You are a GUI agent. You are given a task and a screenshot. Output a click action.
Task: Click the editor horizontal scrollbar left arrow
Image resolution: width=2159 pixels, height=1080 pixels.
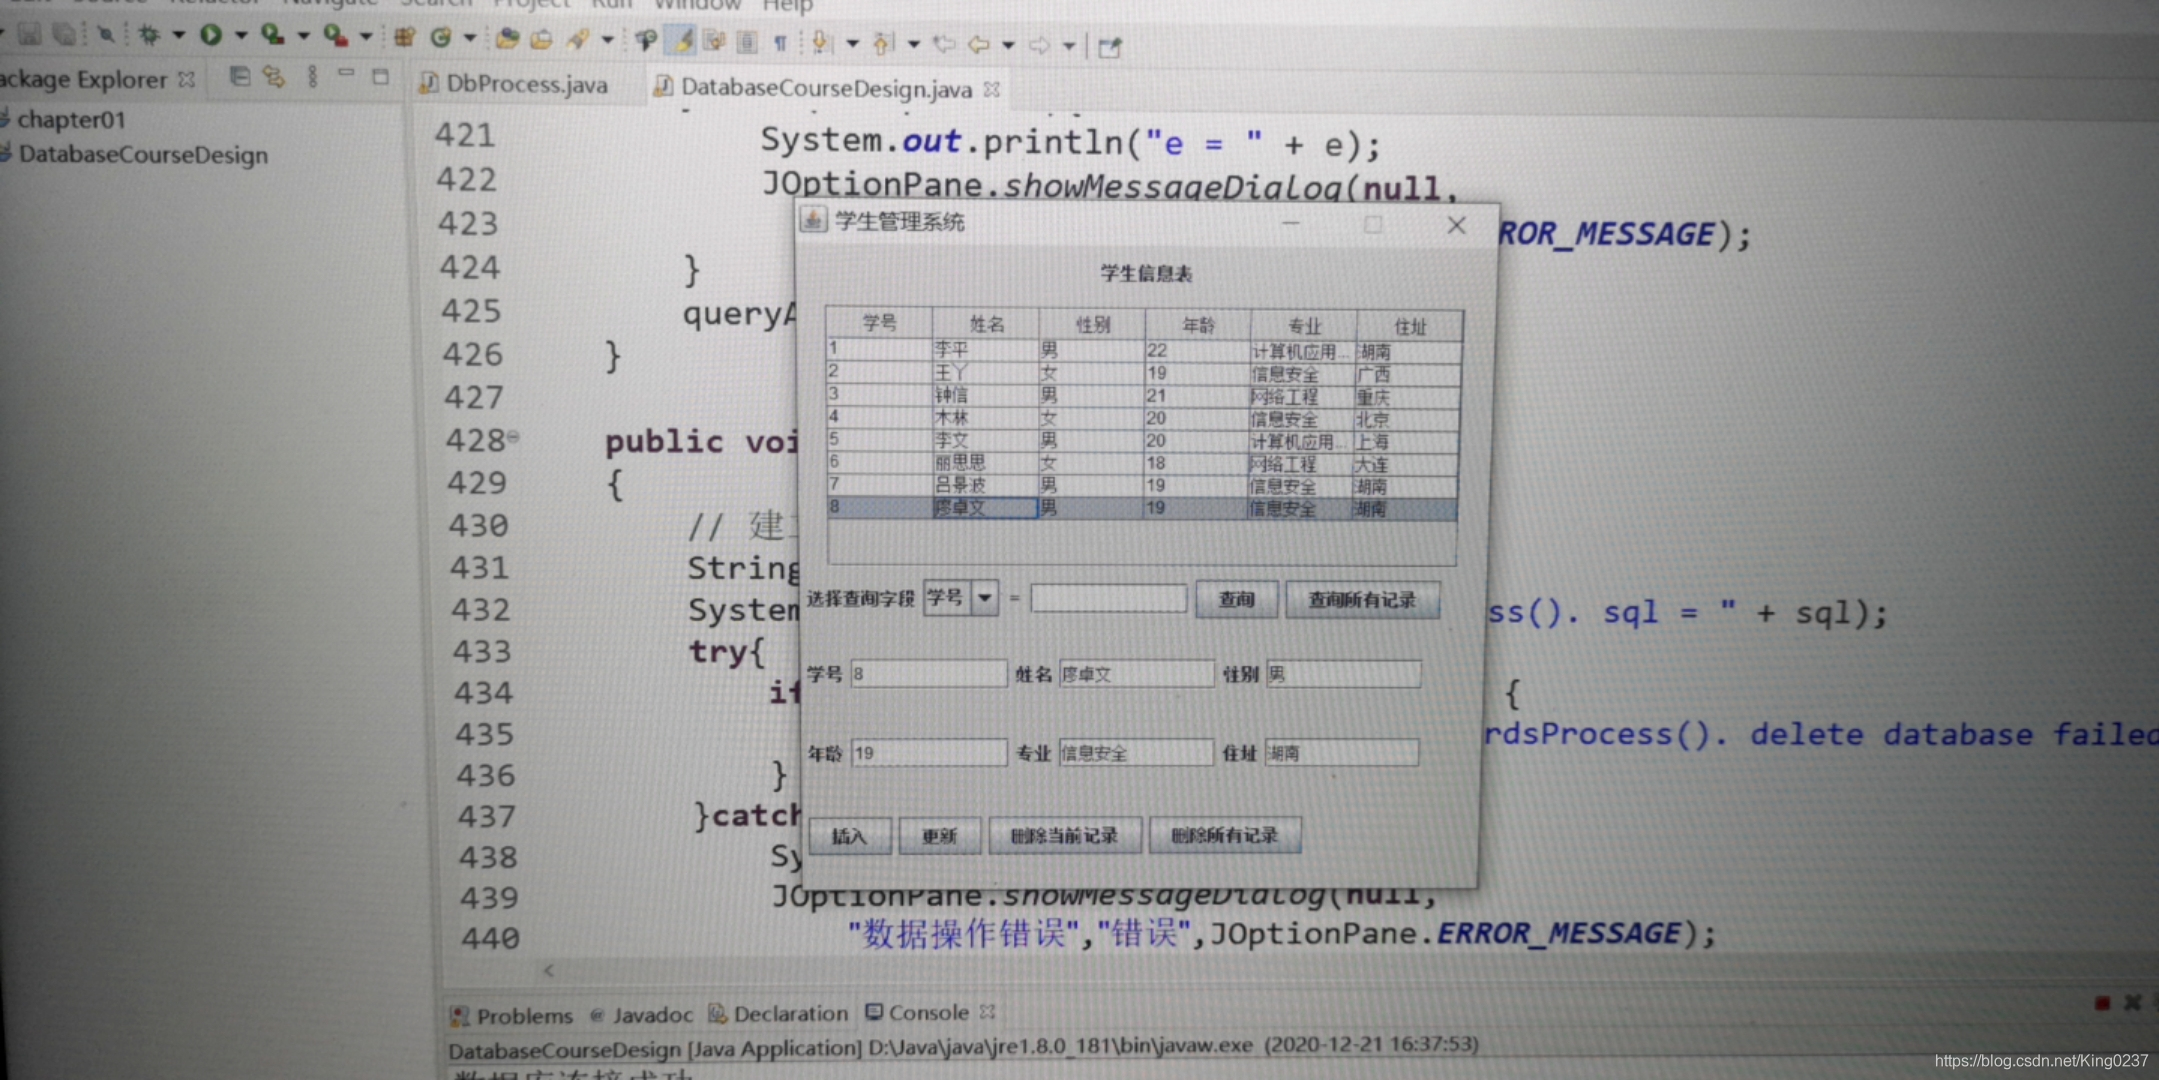pos(548,970)
